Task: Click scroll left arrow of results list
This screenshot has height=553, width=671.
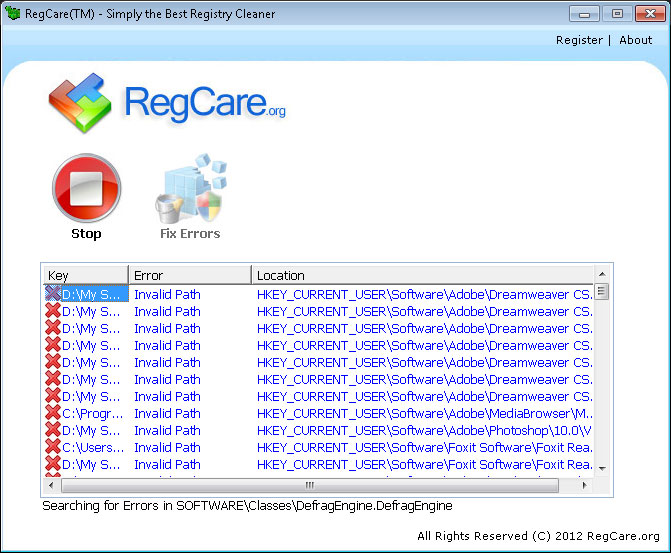Action: click(51, 485)
